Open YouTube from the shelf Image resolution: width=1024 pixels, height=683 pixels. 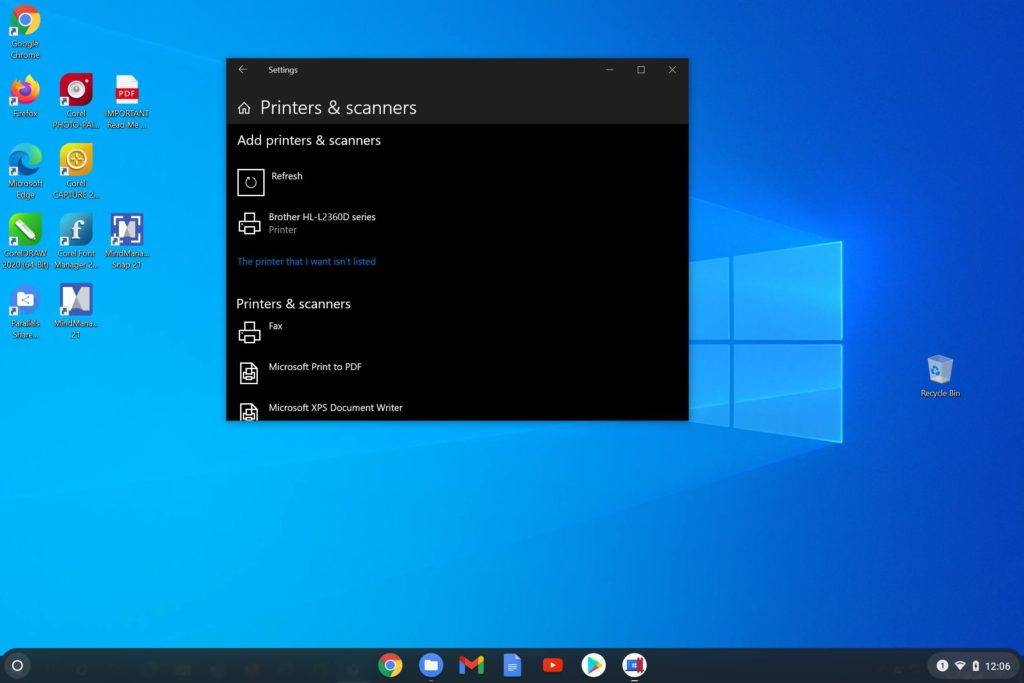click(x=552, y=665)
